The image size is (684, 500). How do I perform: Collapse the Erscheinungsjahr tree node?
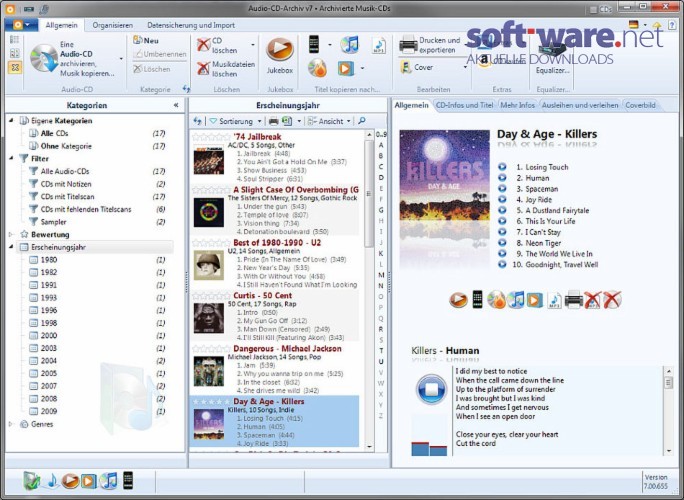coord(11,247)
